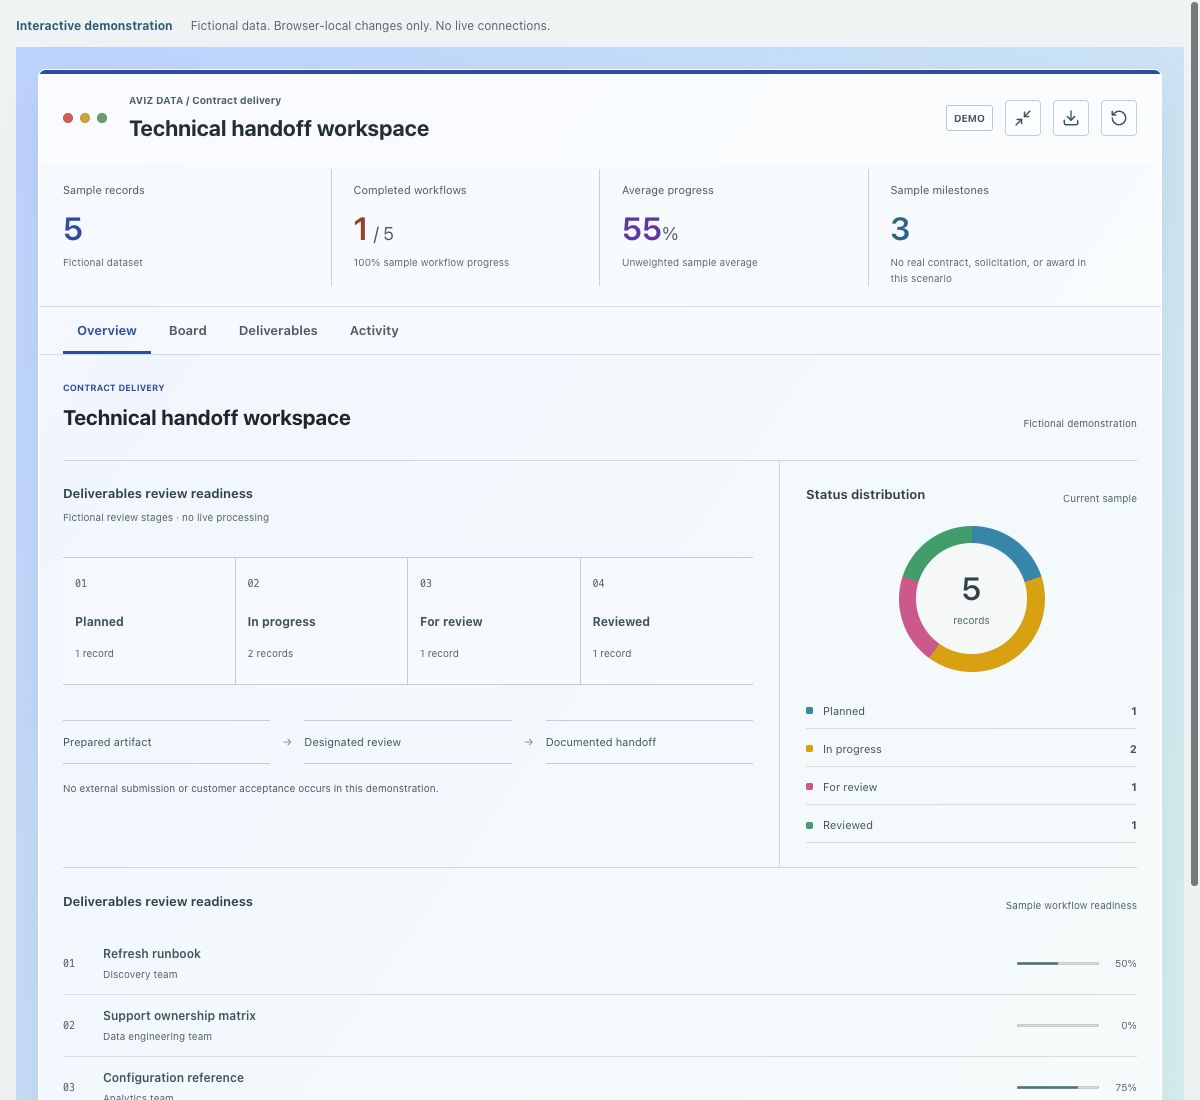Click the Sample workflow readiness label
Screen dimensions: 1200x1100
tap(1071, 905)
